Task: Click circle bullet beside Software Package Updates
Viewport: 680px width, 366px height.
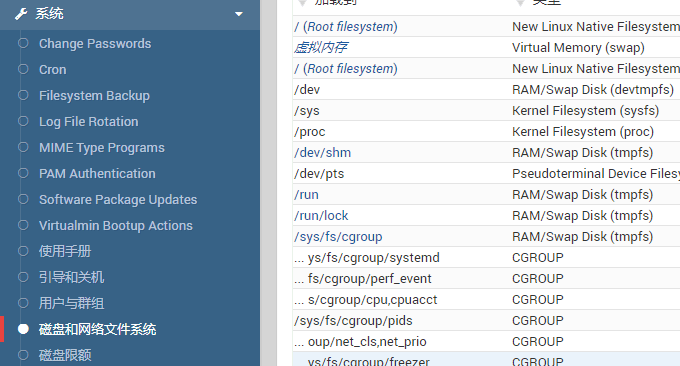Action: tap(23, 199)
